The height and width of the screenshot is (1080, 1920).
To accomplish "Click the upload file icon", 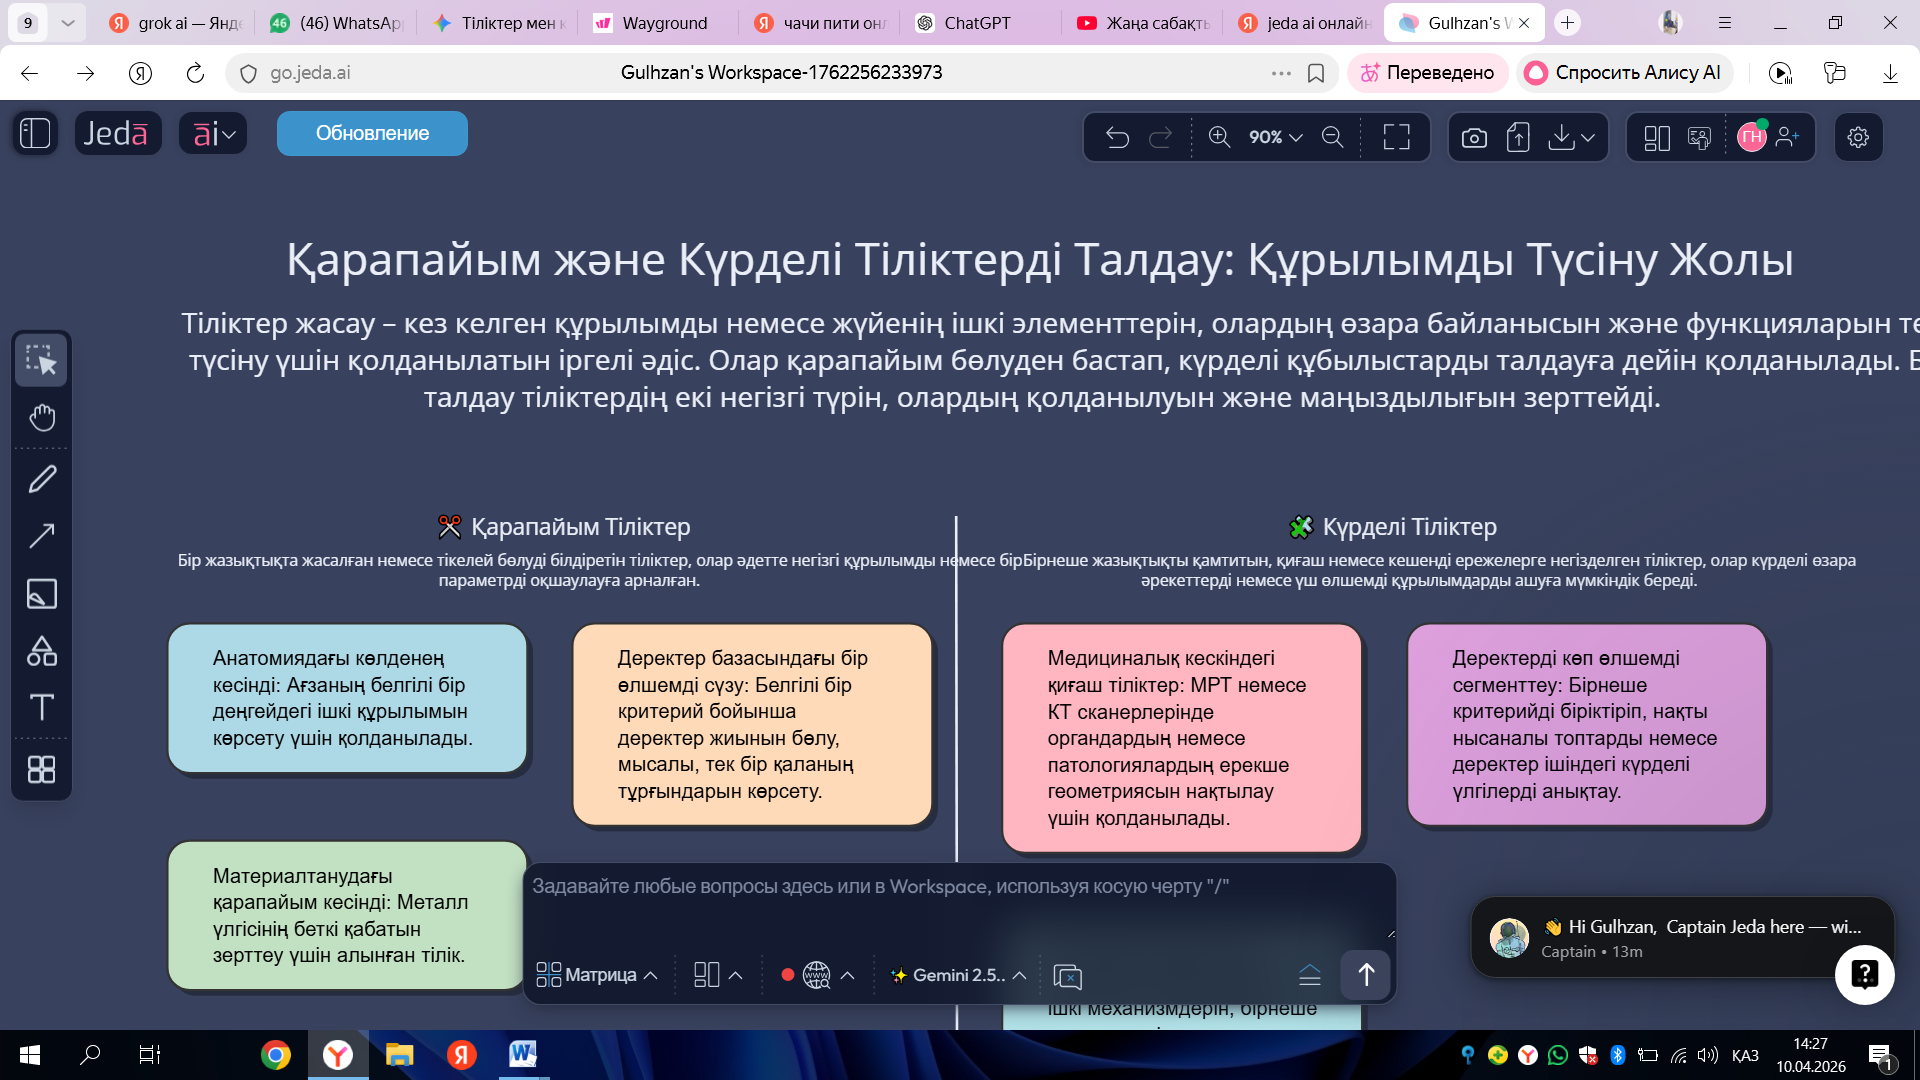I will (x=1518, y=137).
